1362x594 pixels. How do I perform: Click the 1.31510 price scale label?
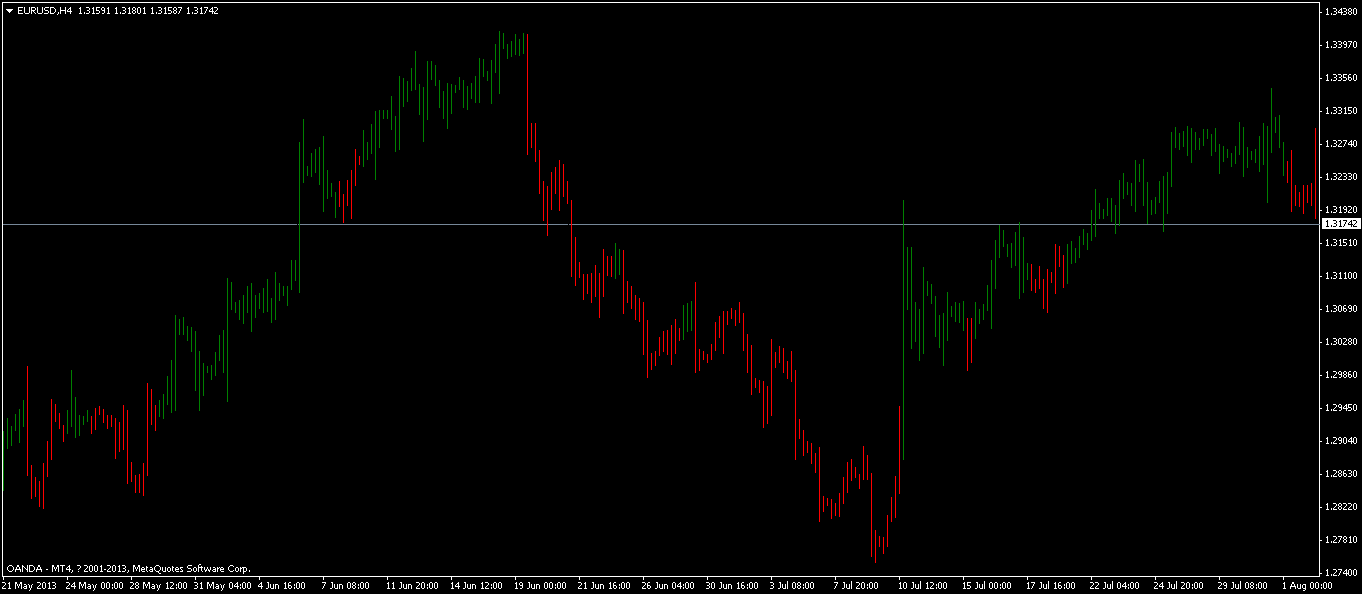[1340, 242]
